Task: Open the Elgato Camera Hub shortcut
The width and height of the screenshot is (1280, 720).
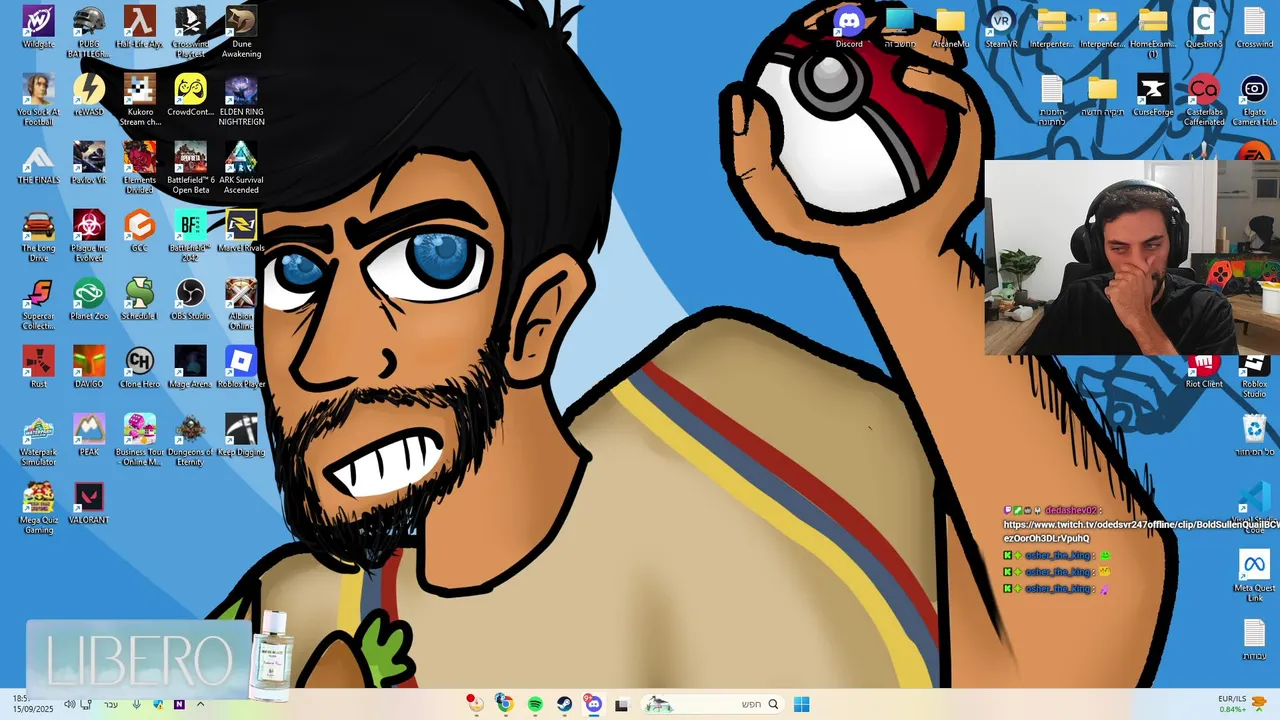Action: tap(1254, 100)
